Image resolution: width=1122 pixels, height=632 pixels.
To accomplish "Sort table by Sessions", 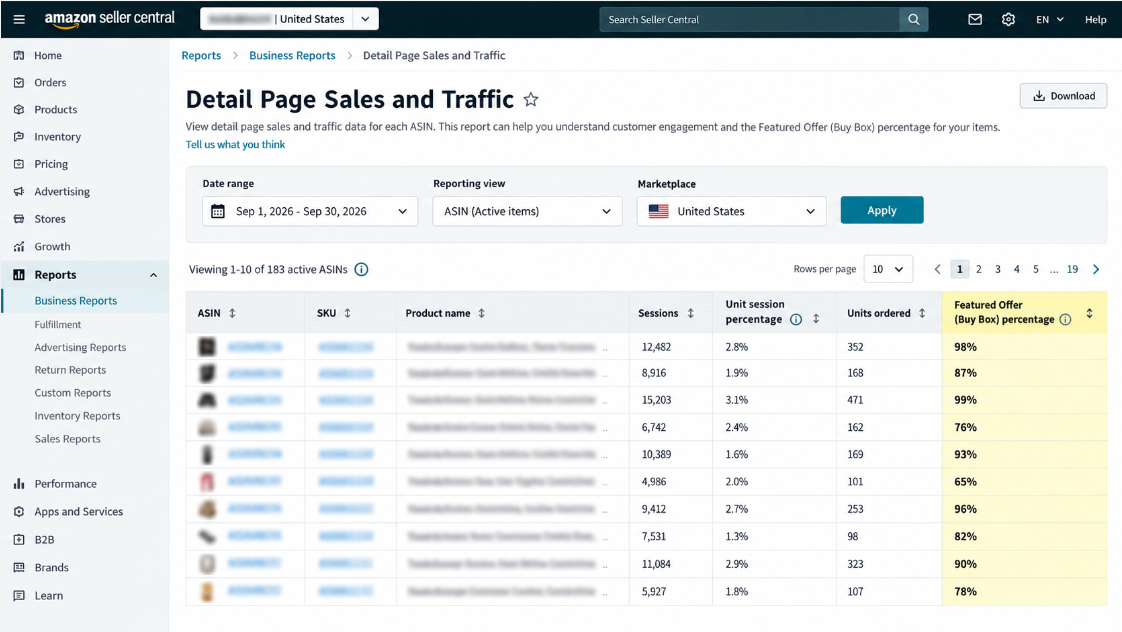I will click(691, 313).
